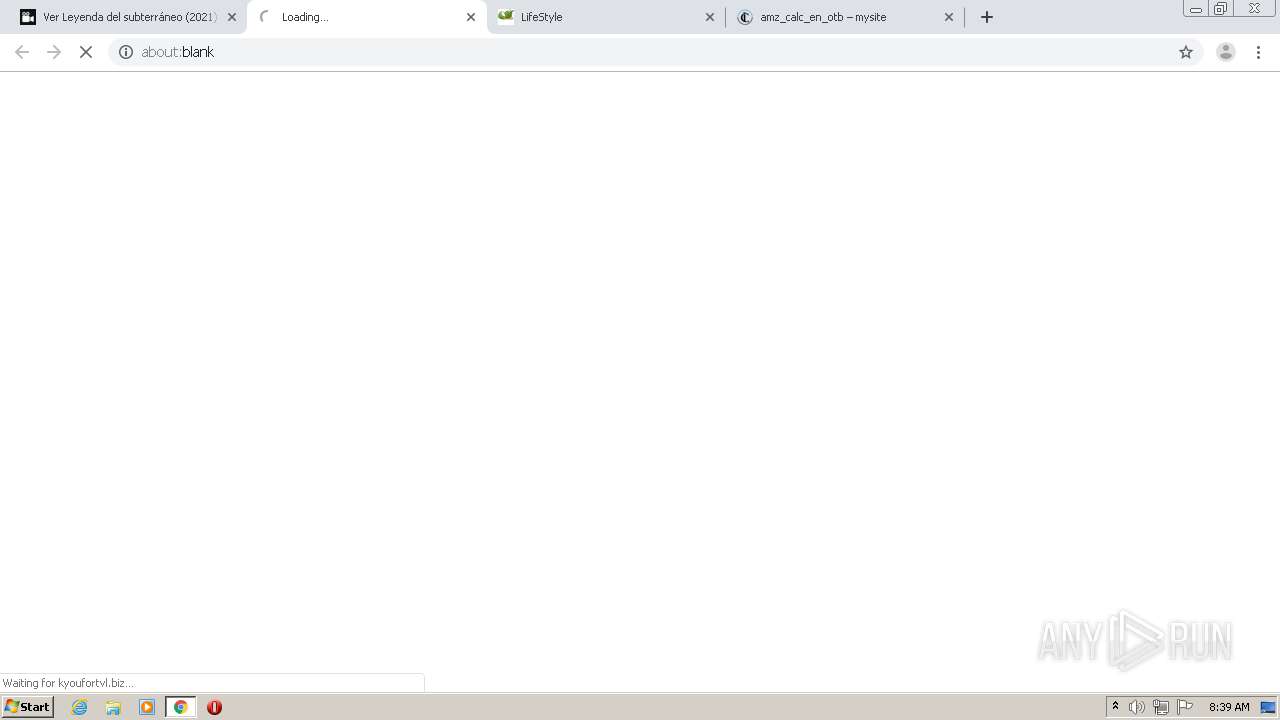Image resolution: width=1280 pixels, height=720 pixels.
Task: Launch Internet Explorer from taskbar
Action: click(80, 707)
